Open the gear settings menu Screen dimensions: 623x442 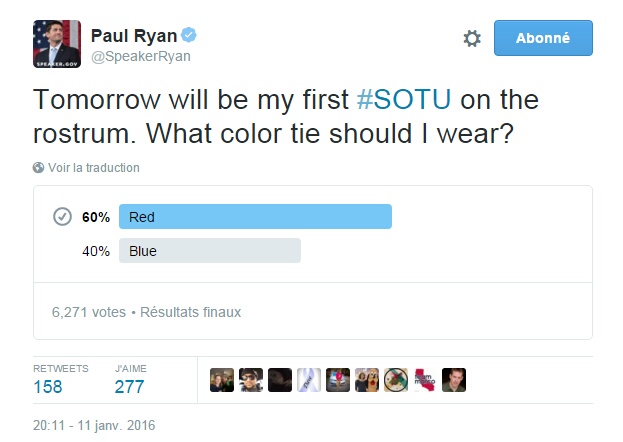(472, 39)
